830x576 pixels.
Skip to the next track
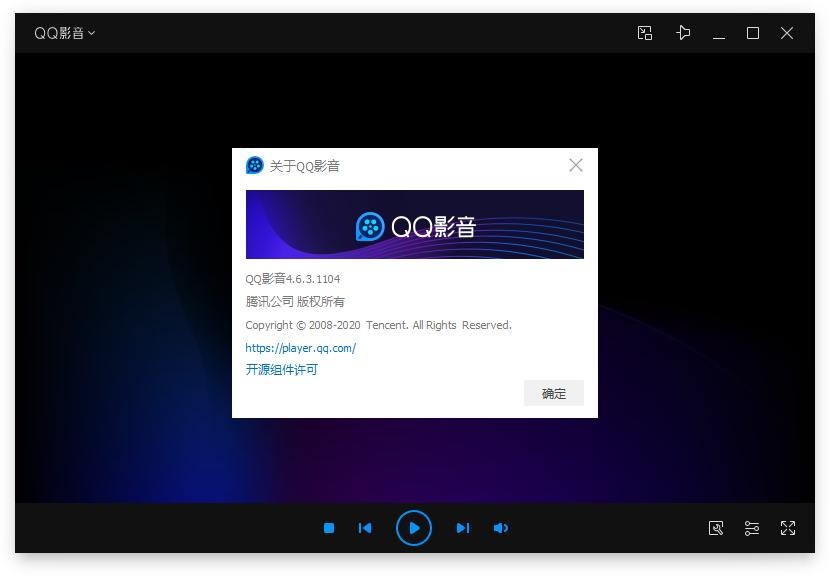click(463, 528)
